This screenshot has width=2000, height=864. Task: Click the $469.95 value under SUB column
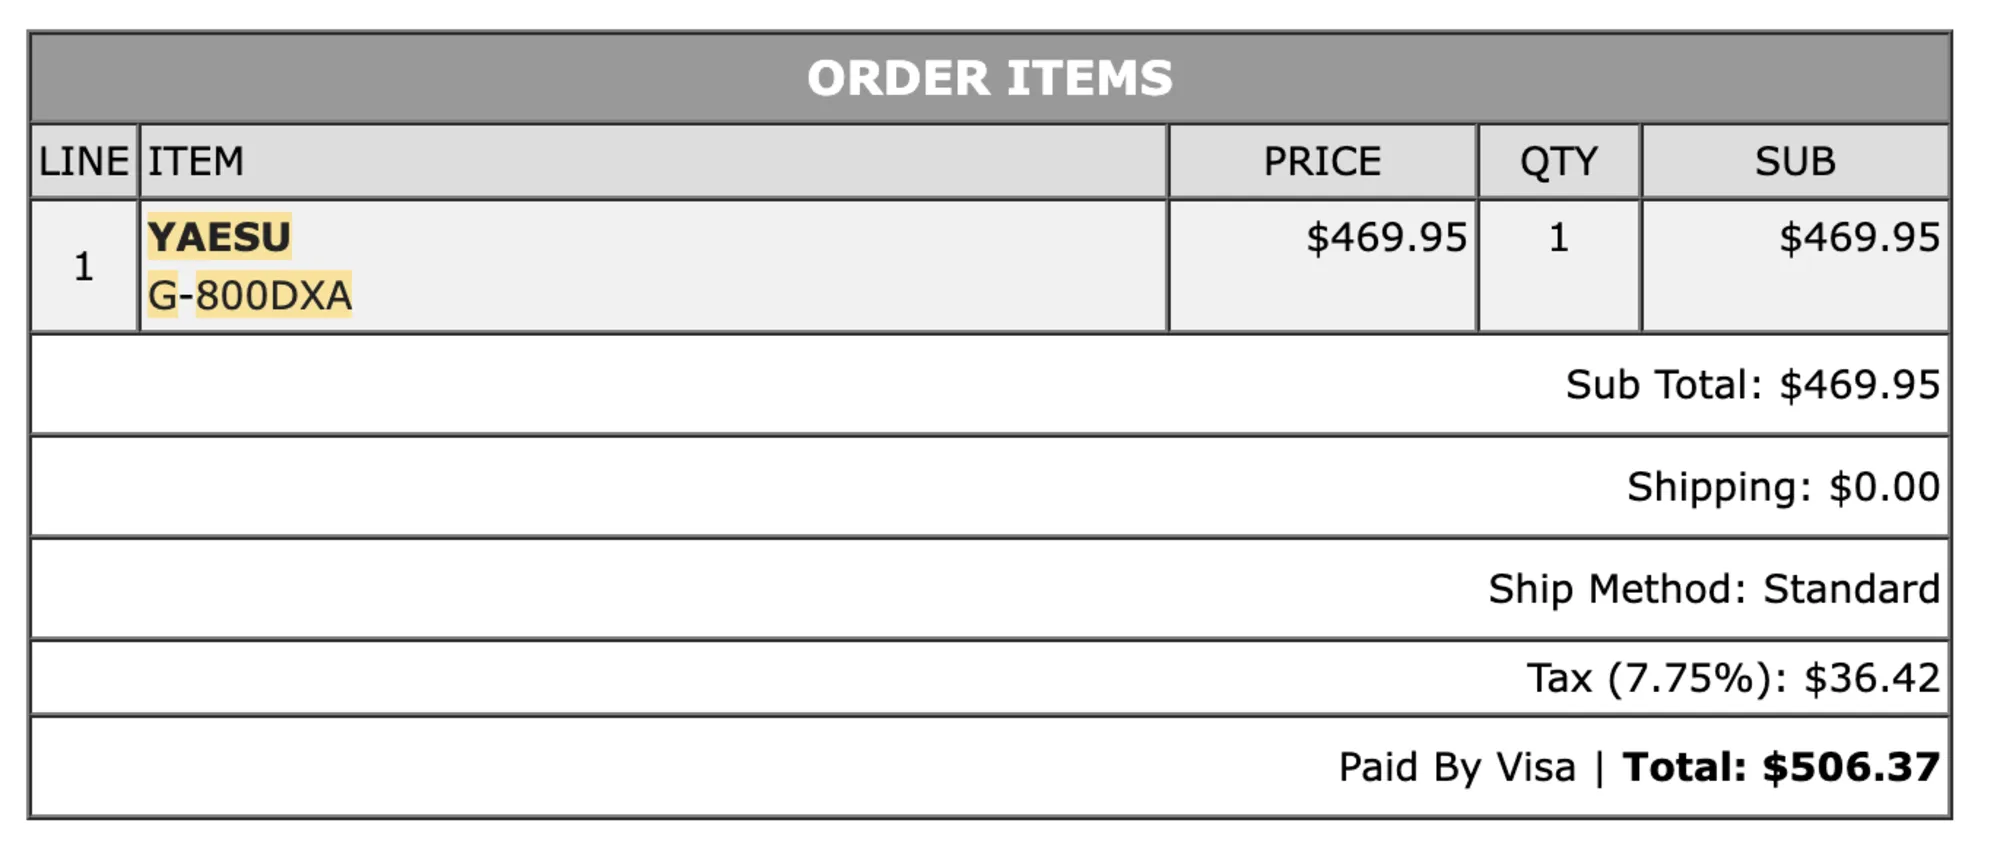pos(1859,238)
